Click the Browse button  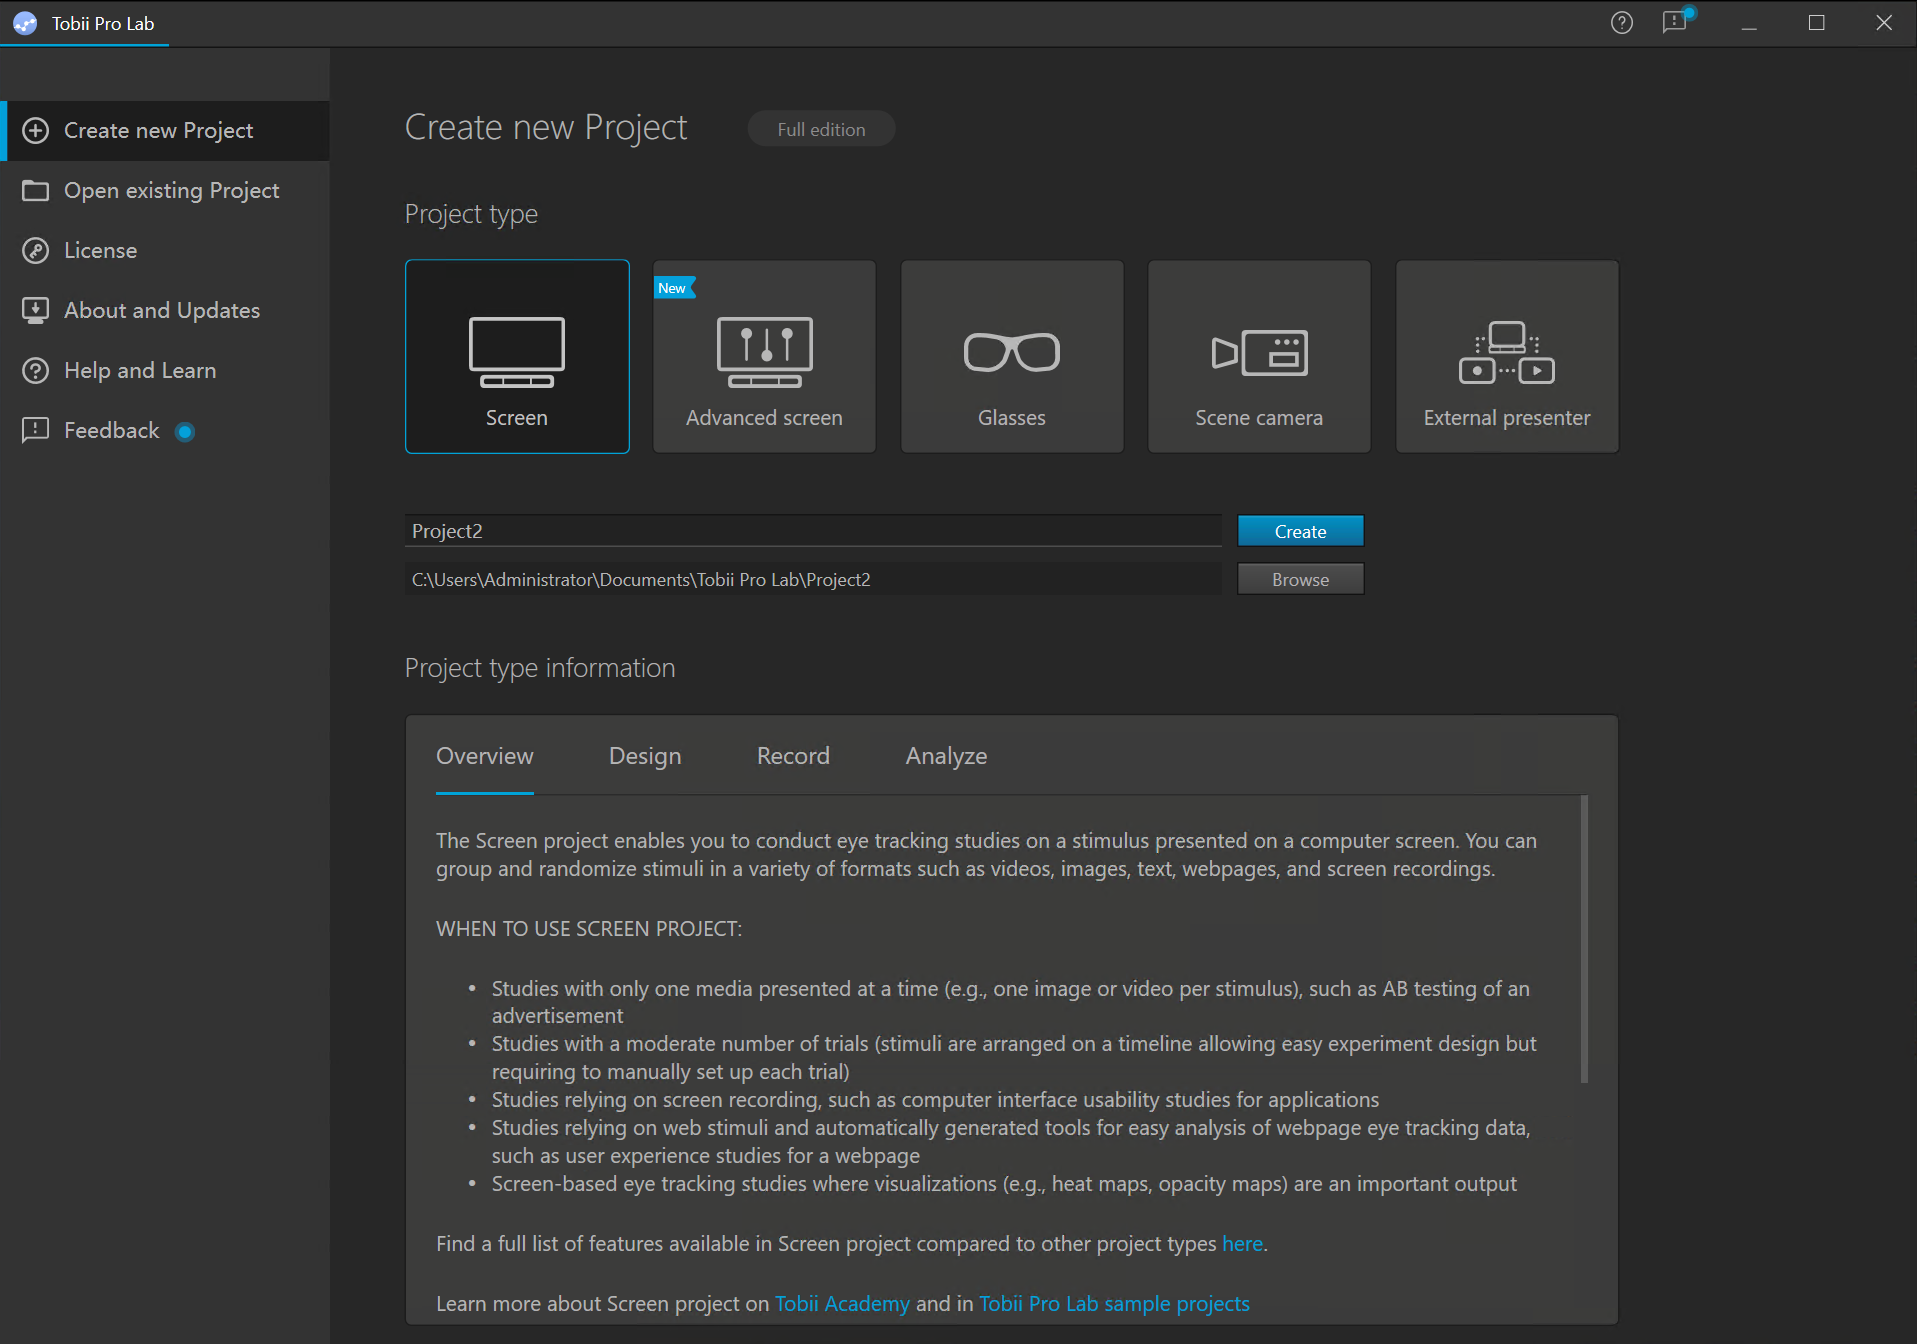pyautogui.click(x=1301, y=579)
